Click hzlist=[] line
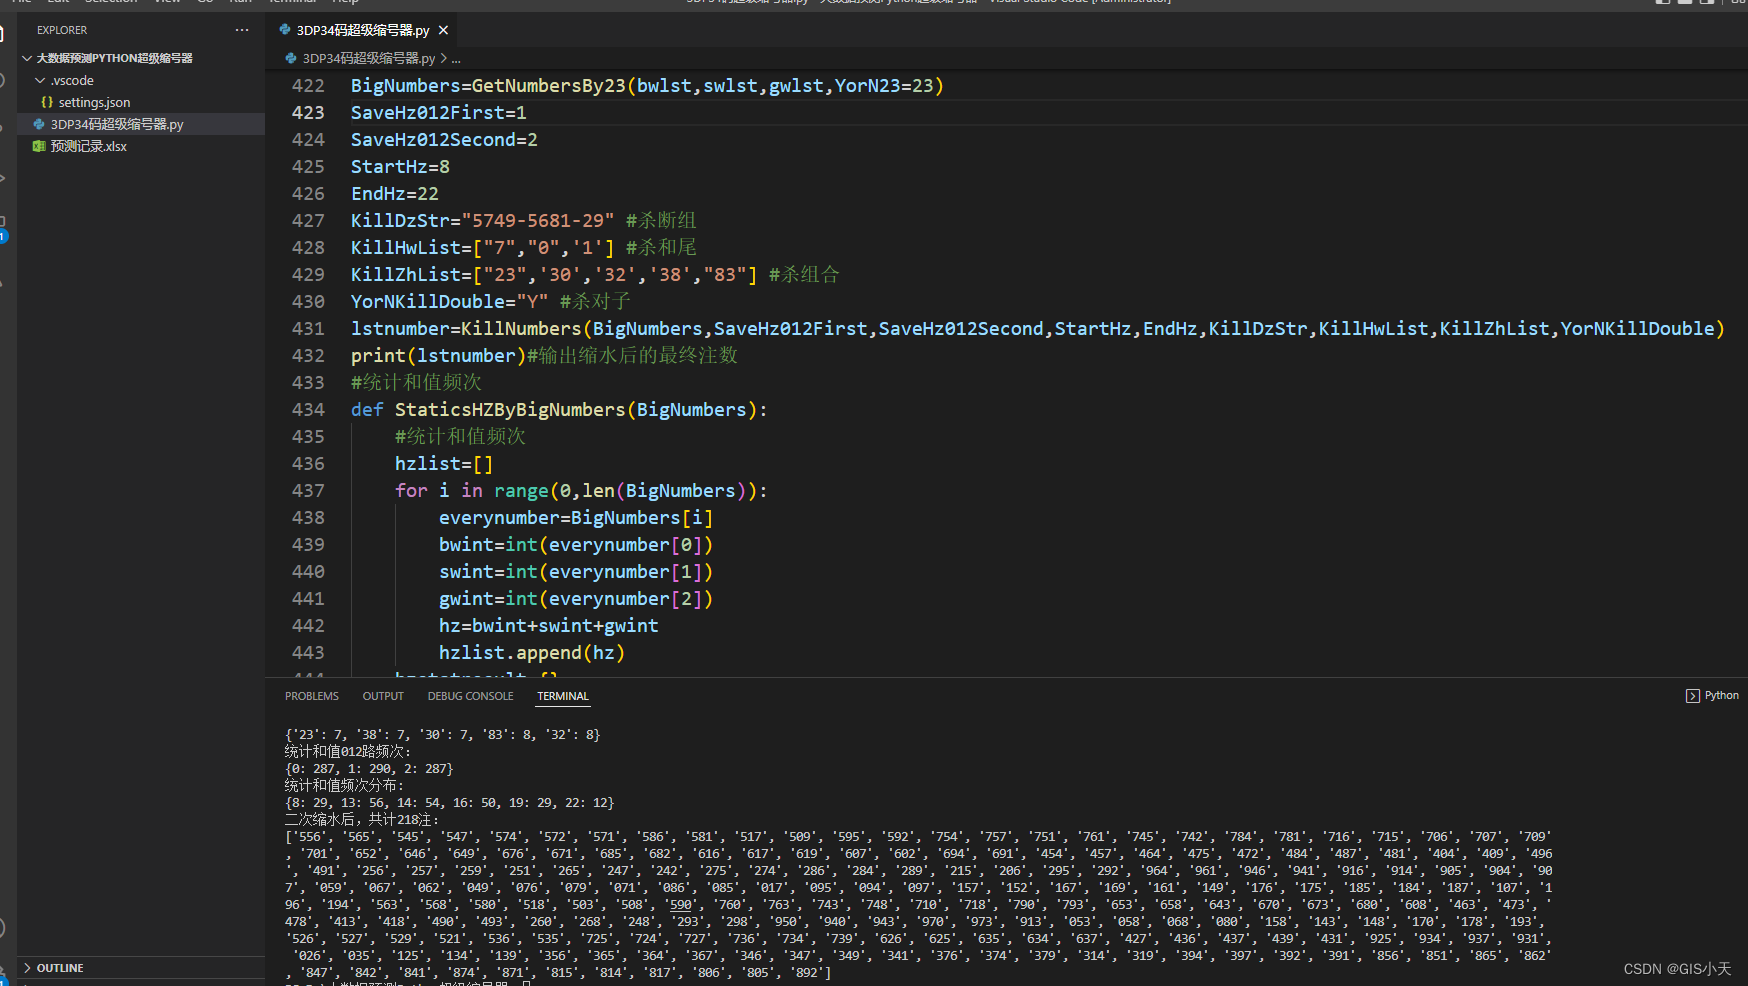The width and height of the screenshot is (1748, 986). click(x=444, y=464)
